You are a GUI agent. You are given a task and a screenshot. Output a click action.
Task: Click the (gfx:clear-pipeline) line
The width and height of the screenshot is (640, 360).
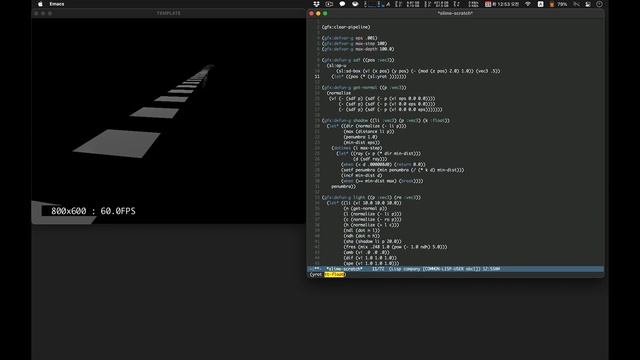pos(346,27)
